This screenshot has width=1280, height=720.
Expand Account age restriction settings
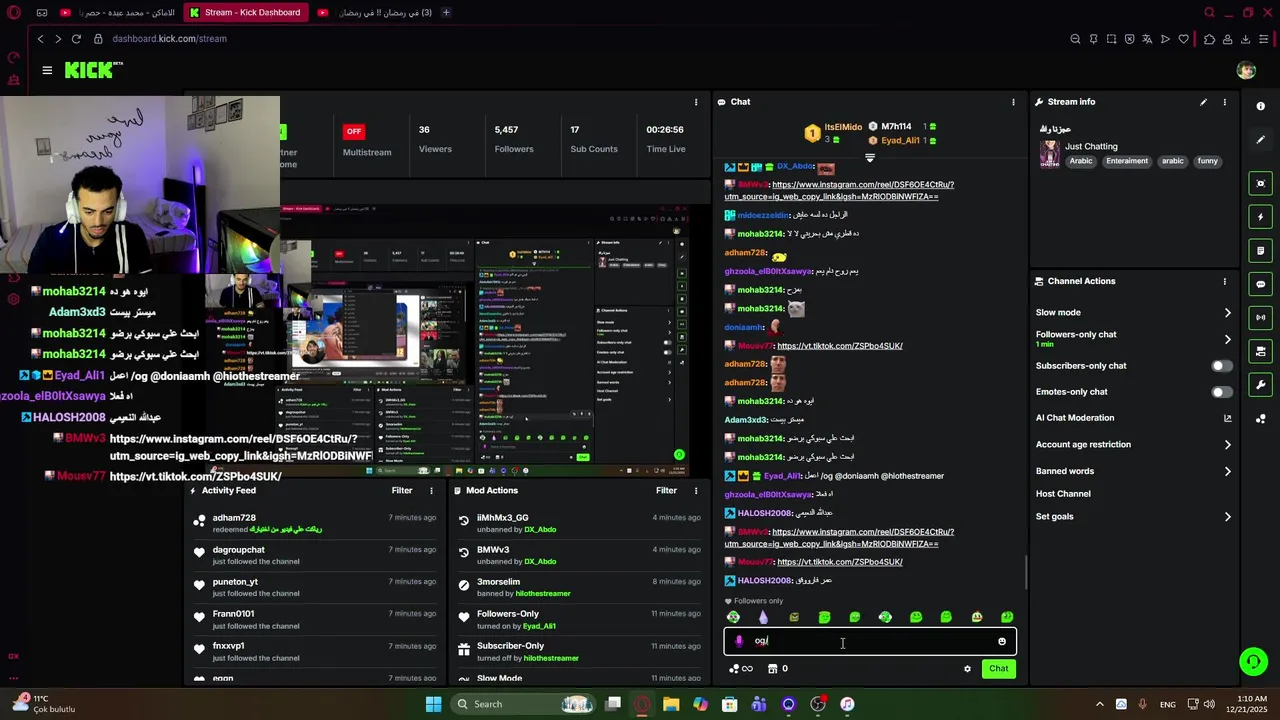(1133, 445)
